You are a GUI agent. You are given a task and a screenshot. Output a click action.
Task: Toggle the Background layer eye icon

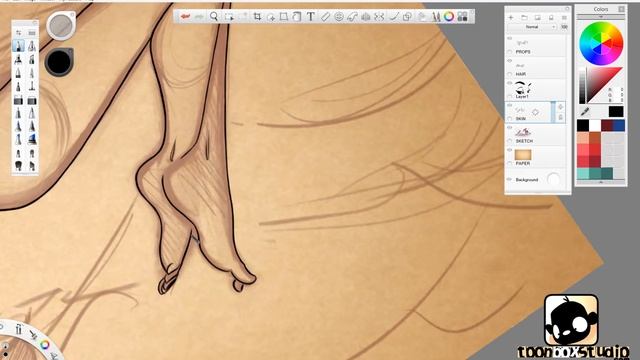tap(509, 179)
